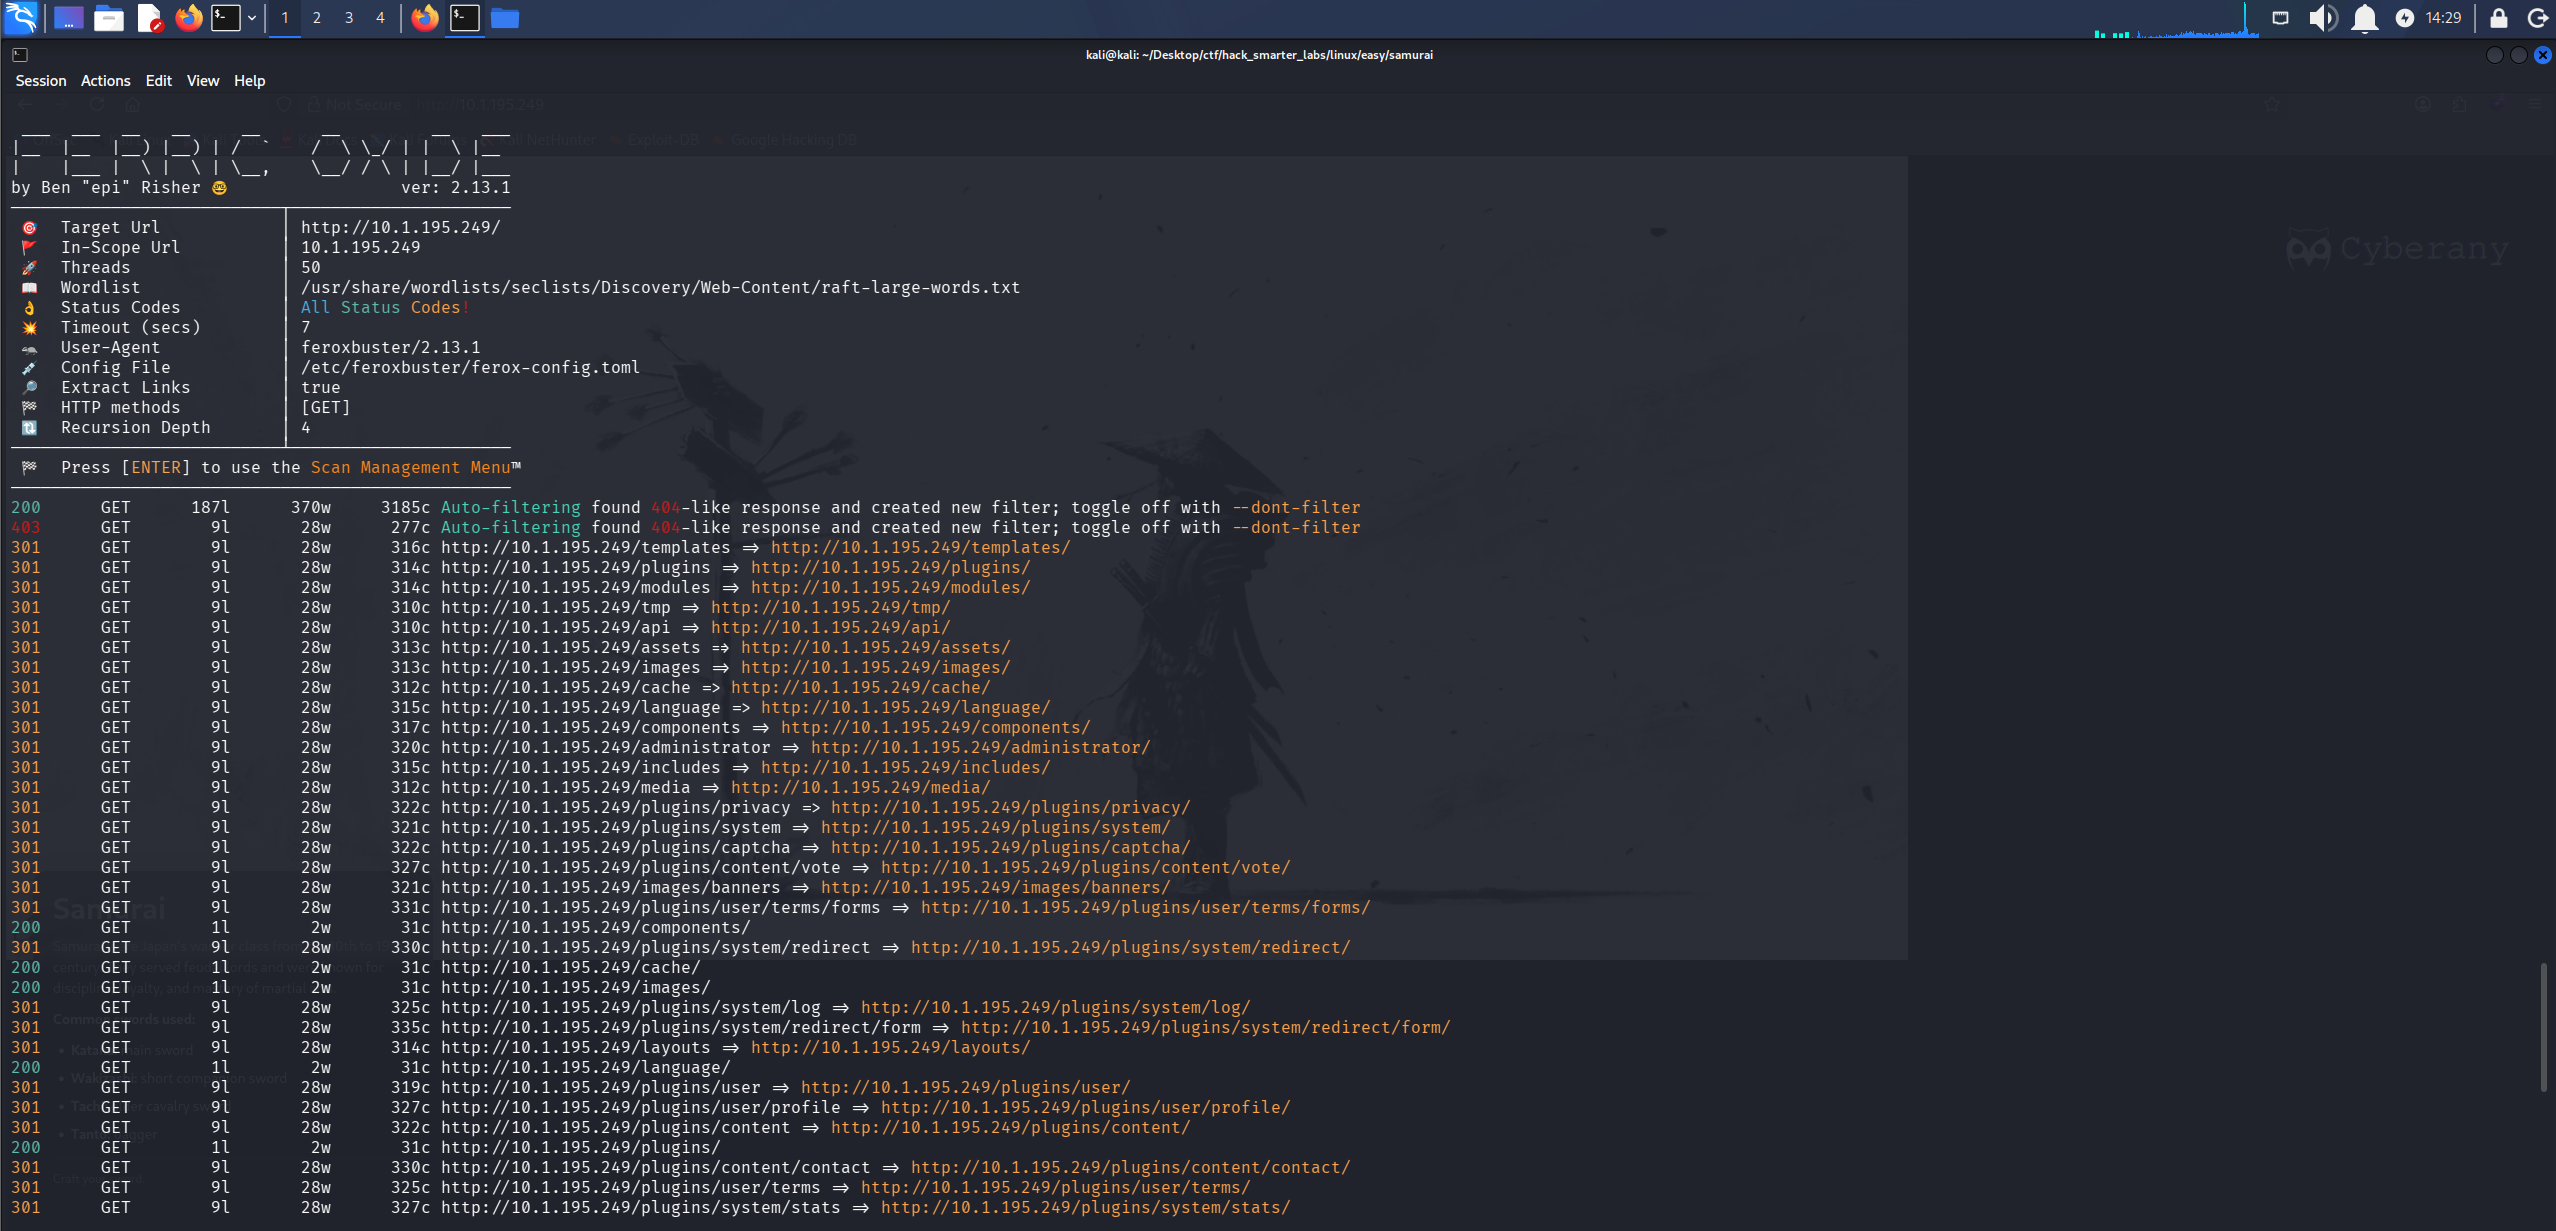Click the http://10.1.195.249/administrator/ redirect URL
This screenshot has height=1231, width=2556.
tap(980, 747)
